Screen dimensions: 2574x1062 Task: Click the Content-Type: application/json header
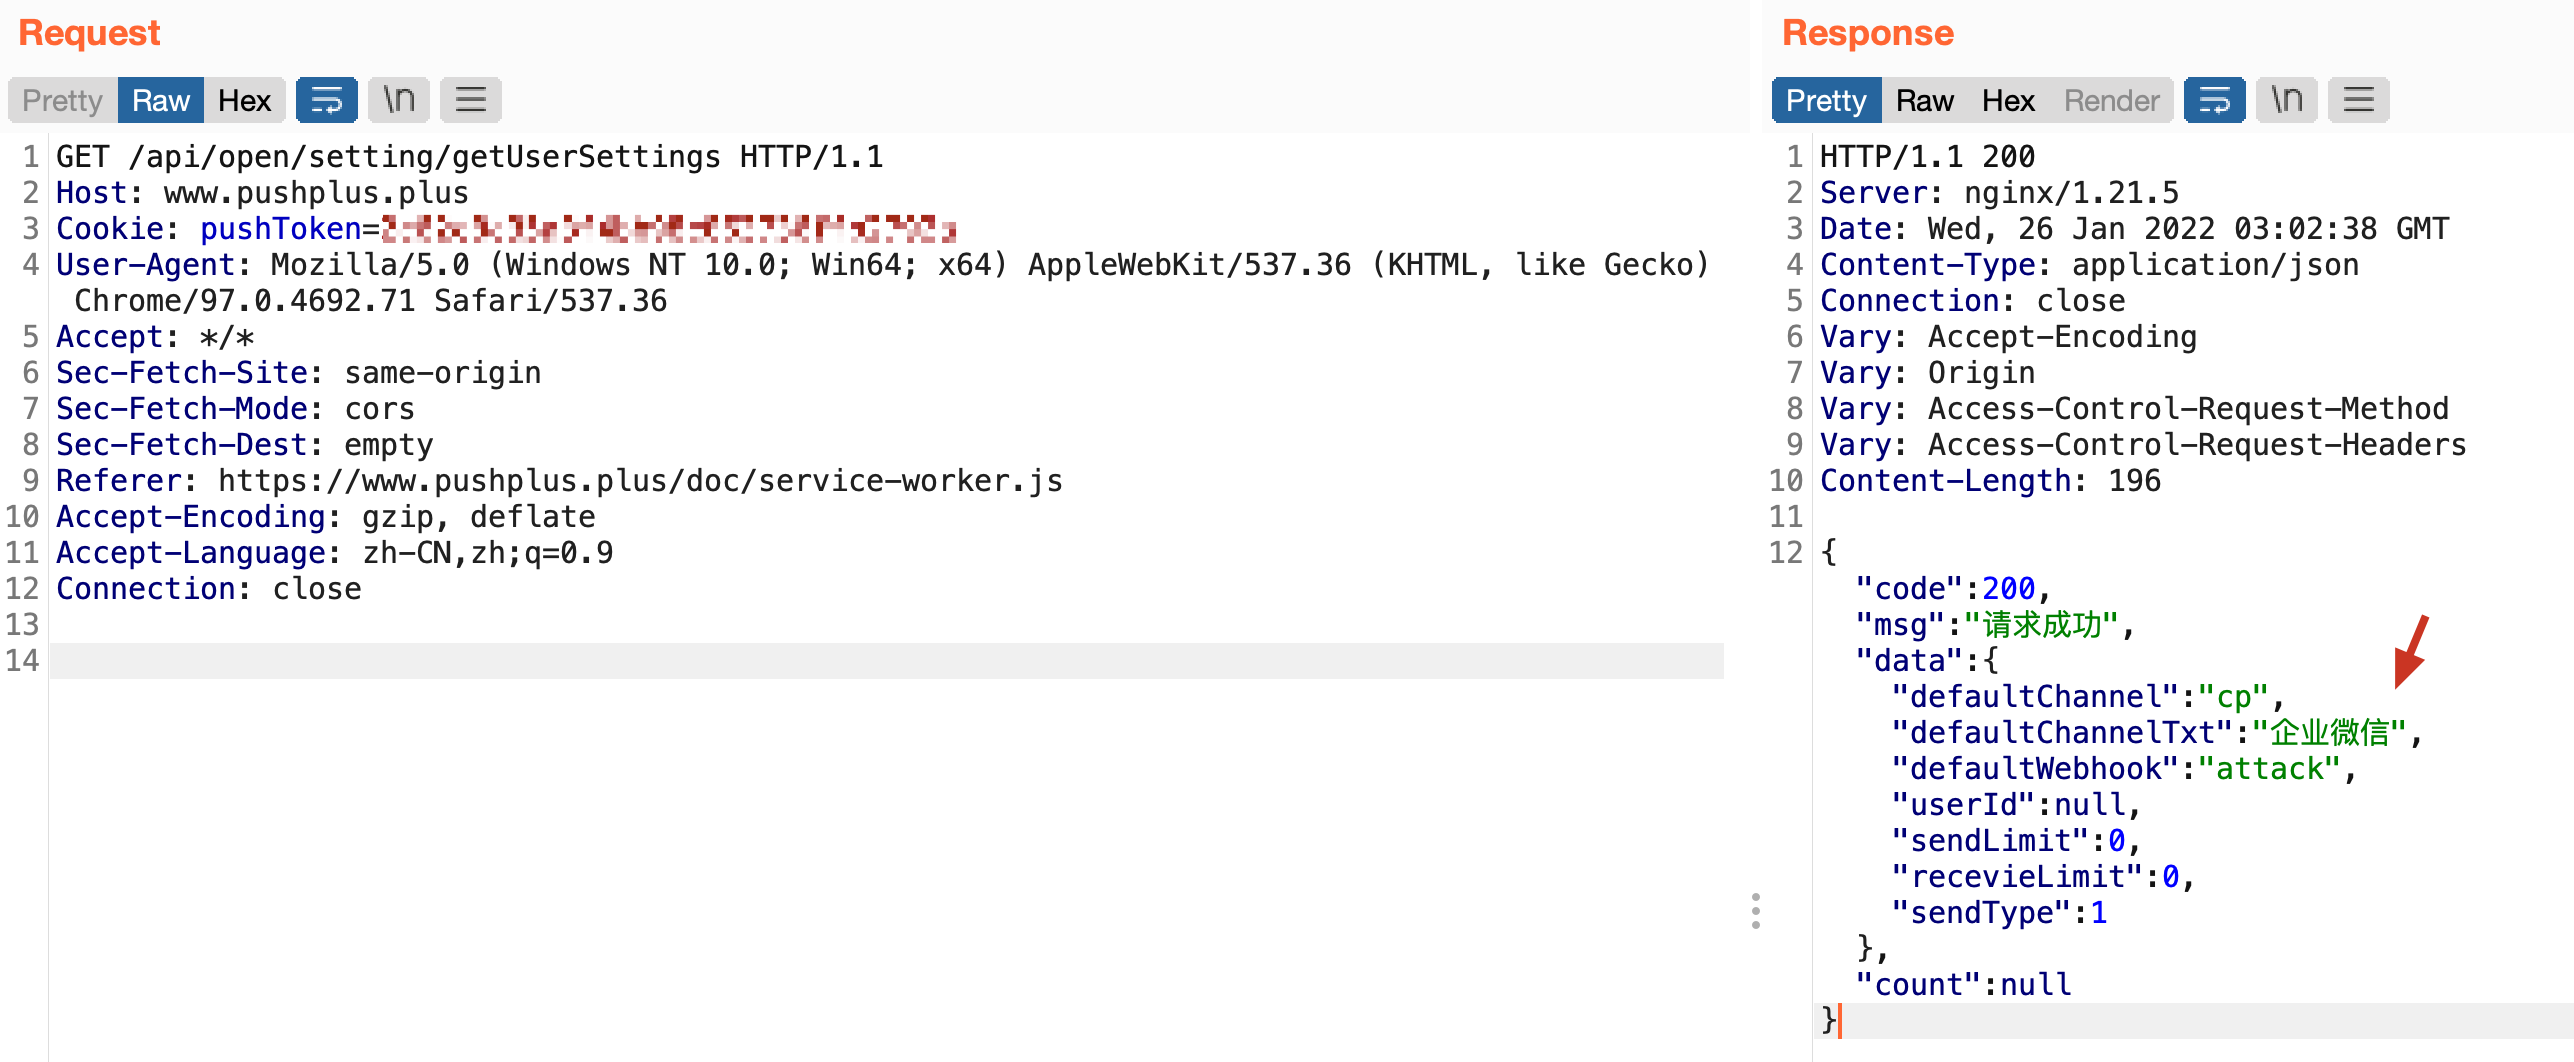pyautogui.click(x=2089, y=265)
